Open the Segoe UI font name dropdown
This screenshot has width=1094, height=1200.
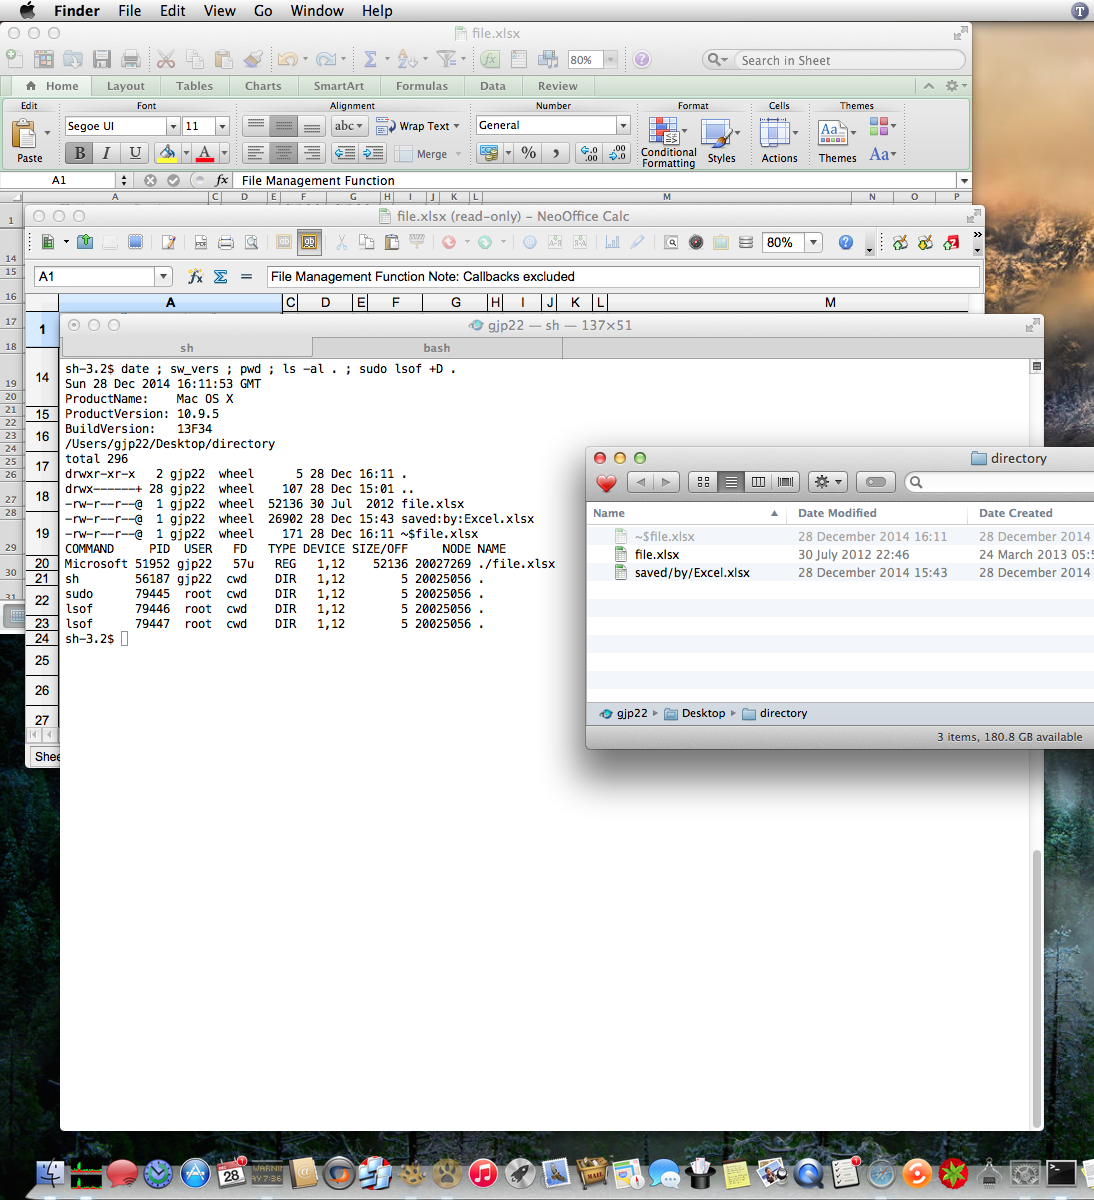tap(173, 126)
